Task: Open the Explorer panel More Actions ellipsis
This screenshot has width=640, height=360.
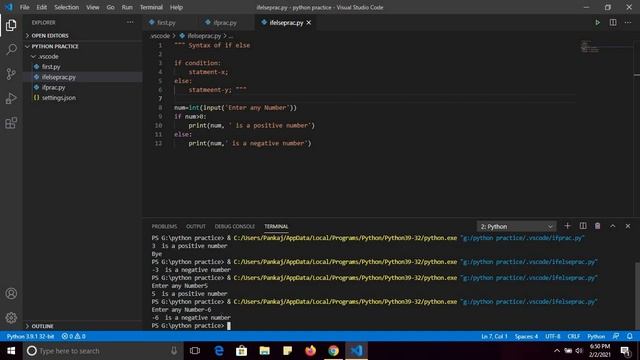Action: (130, 22)
